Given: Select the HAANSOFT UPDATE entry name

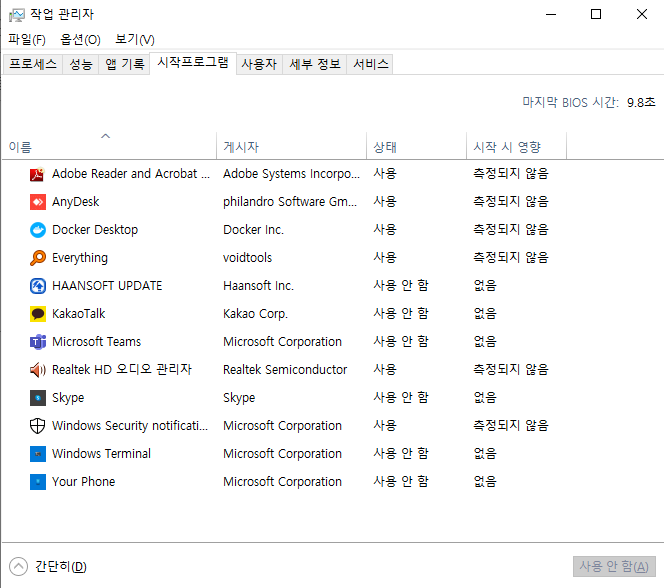Looking at the screenshot, I should 107,286.
